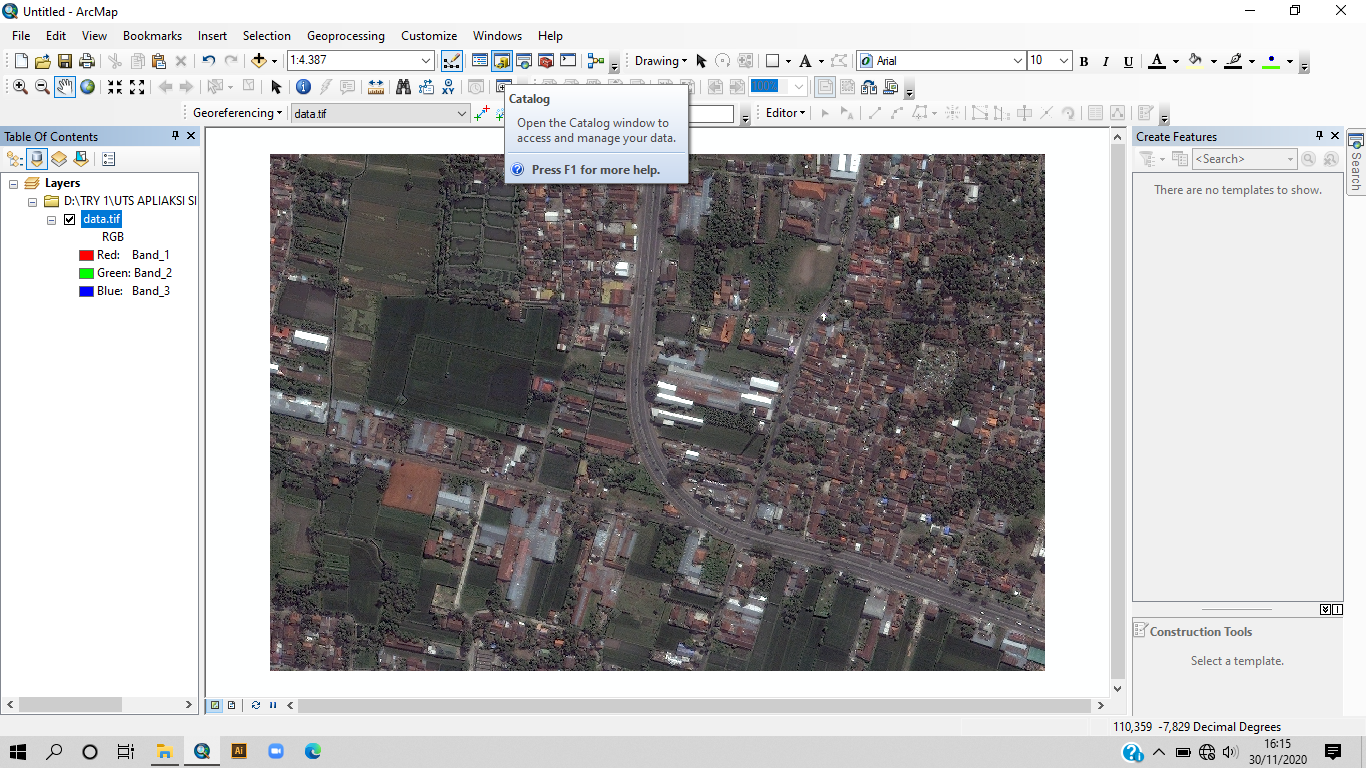This screenshot has height=768, width=1366.
Task: Activate the Identify tool
Action: (x=303, y=87)
